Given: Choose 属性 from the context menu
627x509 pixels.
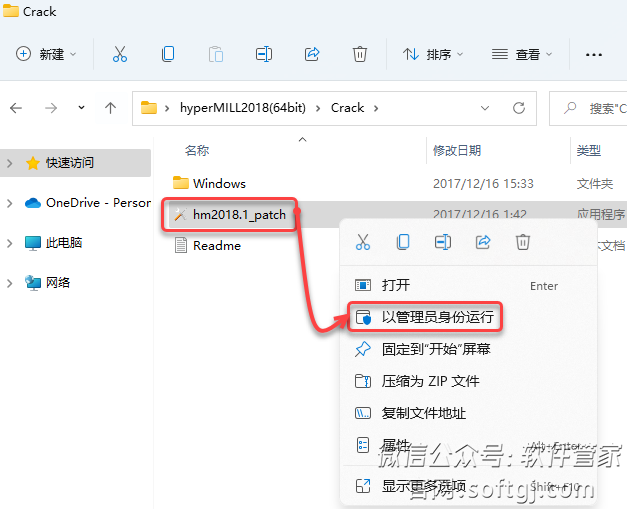Looking at the screenshot, I should tap(468, 445).
